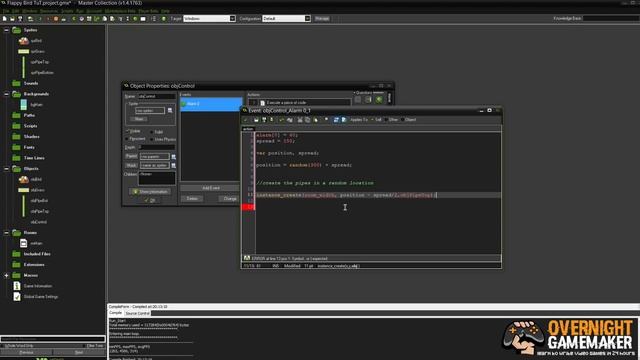Click the Manage configurations button
Image resolution: width=640 pixels, height=360 pixels.
coord(322,19)
